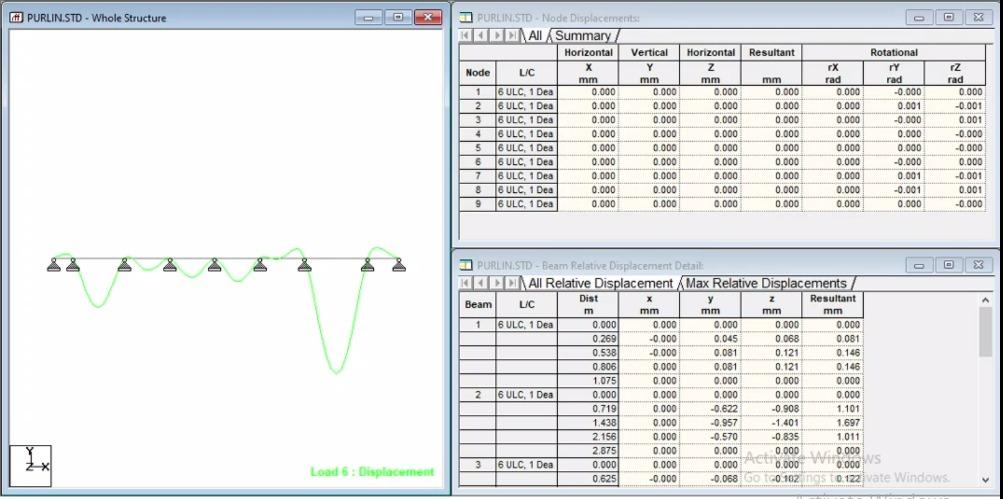Select All Relative Displacement tab

(601, 283)
